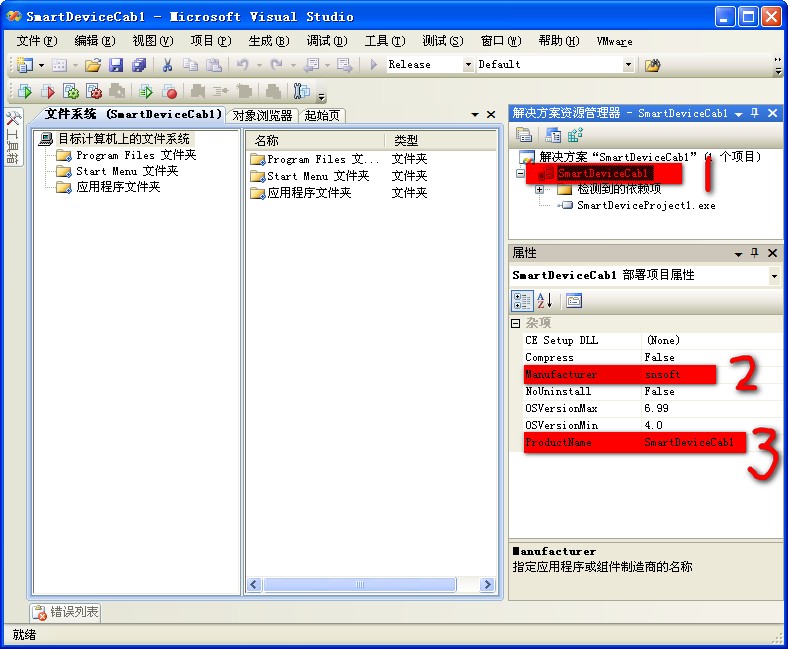The image size is (788, 649).
Task: Pin the Solution Explorer panel
Action: 754,113
